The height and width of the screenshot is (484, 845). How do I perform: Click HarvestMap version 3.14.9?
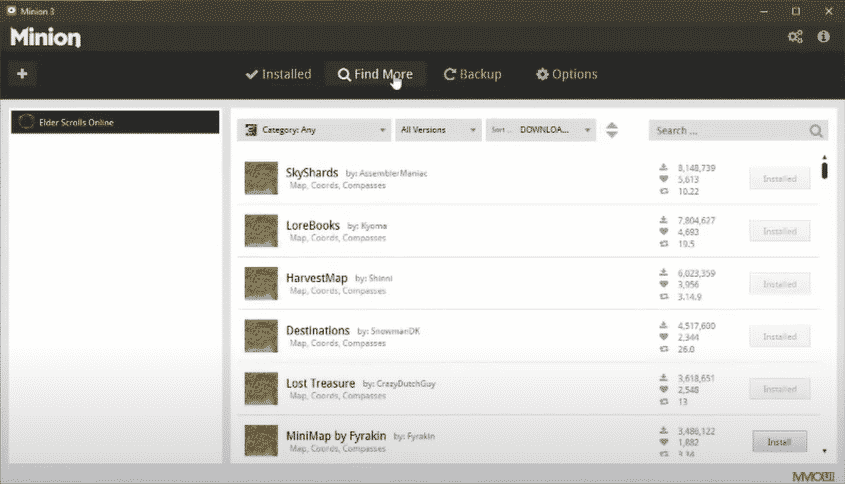pos(689,297)
